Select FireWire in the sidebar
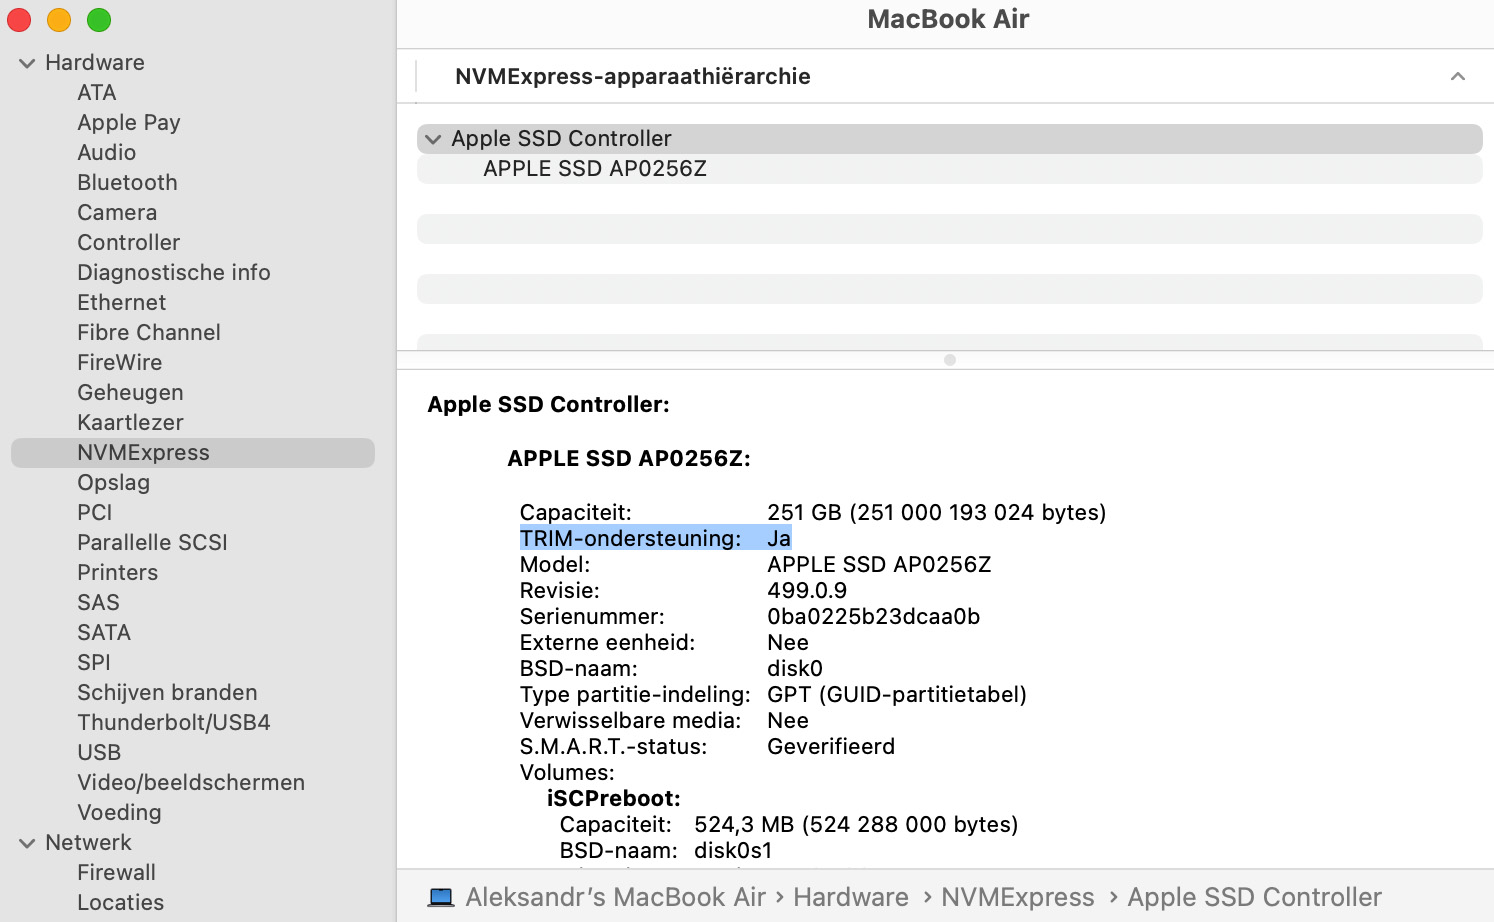 120,362
